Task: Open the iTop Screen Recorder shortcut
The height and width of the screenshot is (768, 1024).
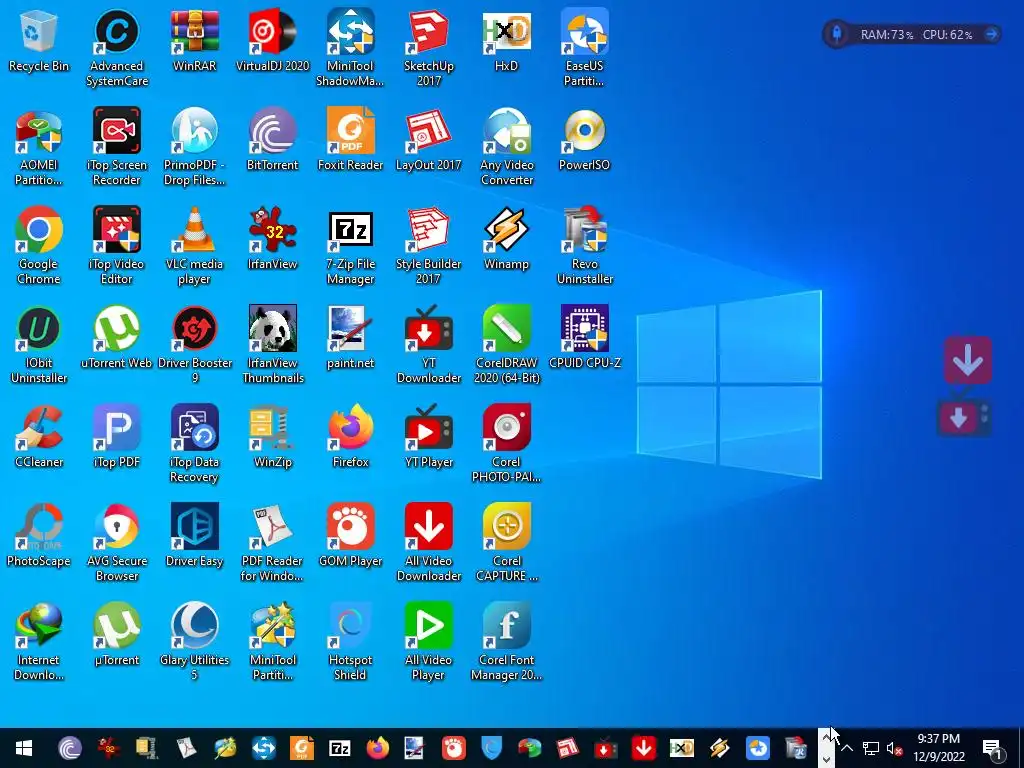Action: tap(117, 147)
